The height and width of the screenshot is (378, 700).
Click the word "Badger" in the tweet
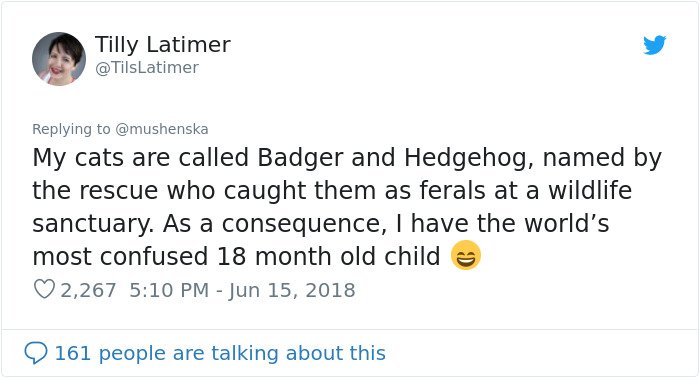[301, 158]
